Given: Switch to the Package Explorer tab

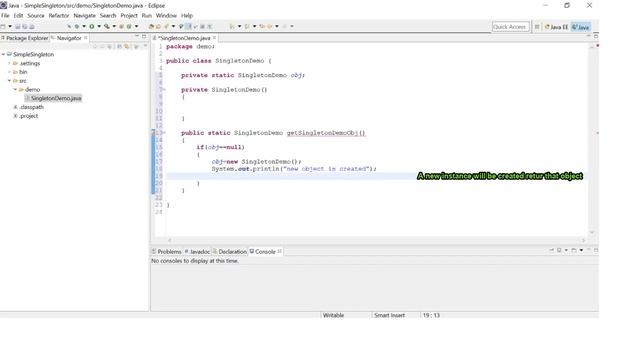Looking at the screenshot, I should pos(24,38).
